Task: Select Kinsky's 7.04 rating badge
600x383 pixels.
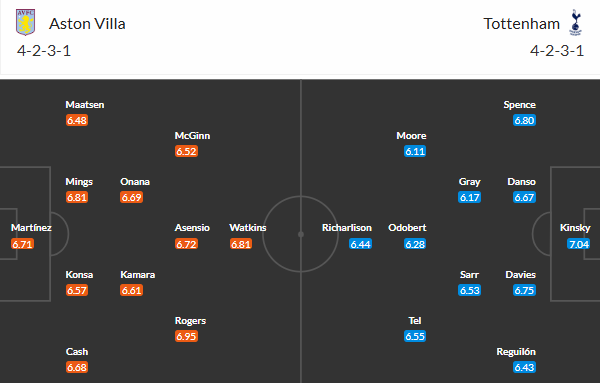Action: point(579,244)
